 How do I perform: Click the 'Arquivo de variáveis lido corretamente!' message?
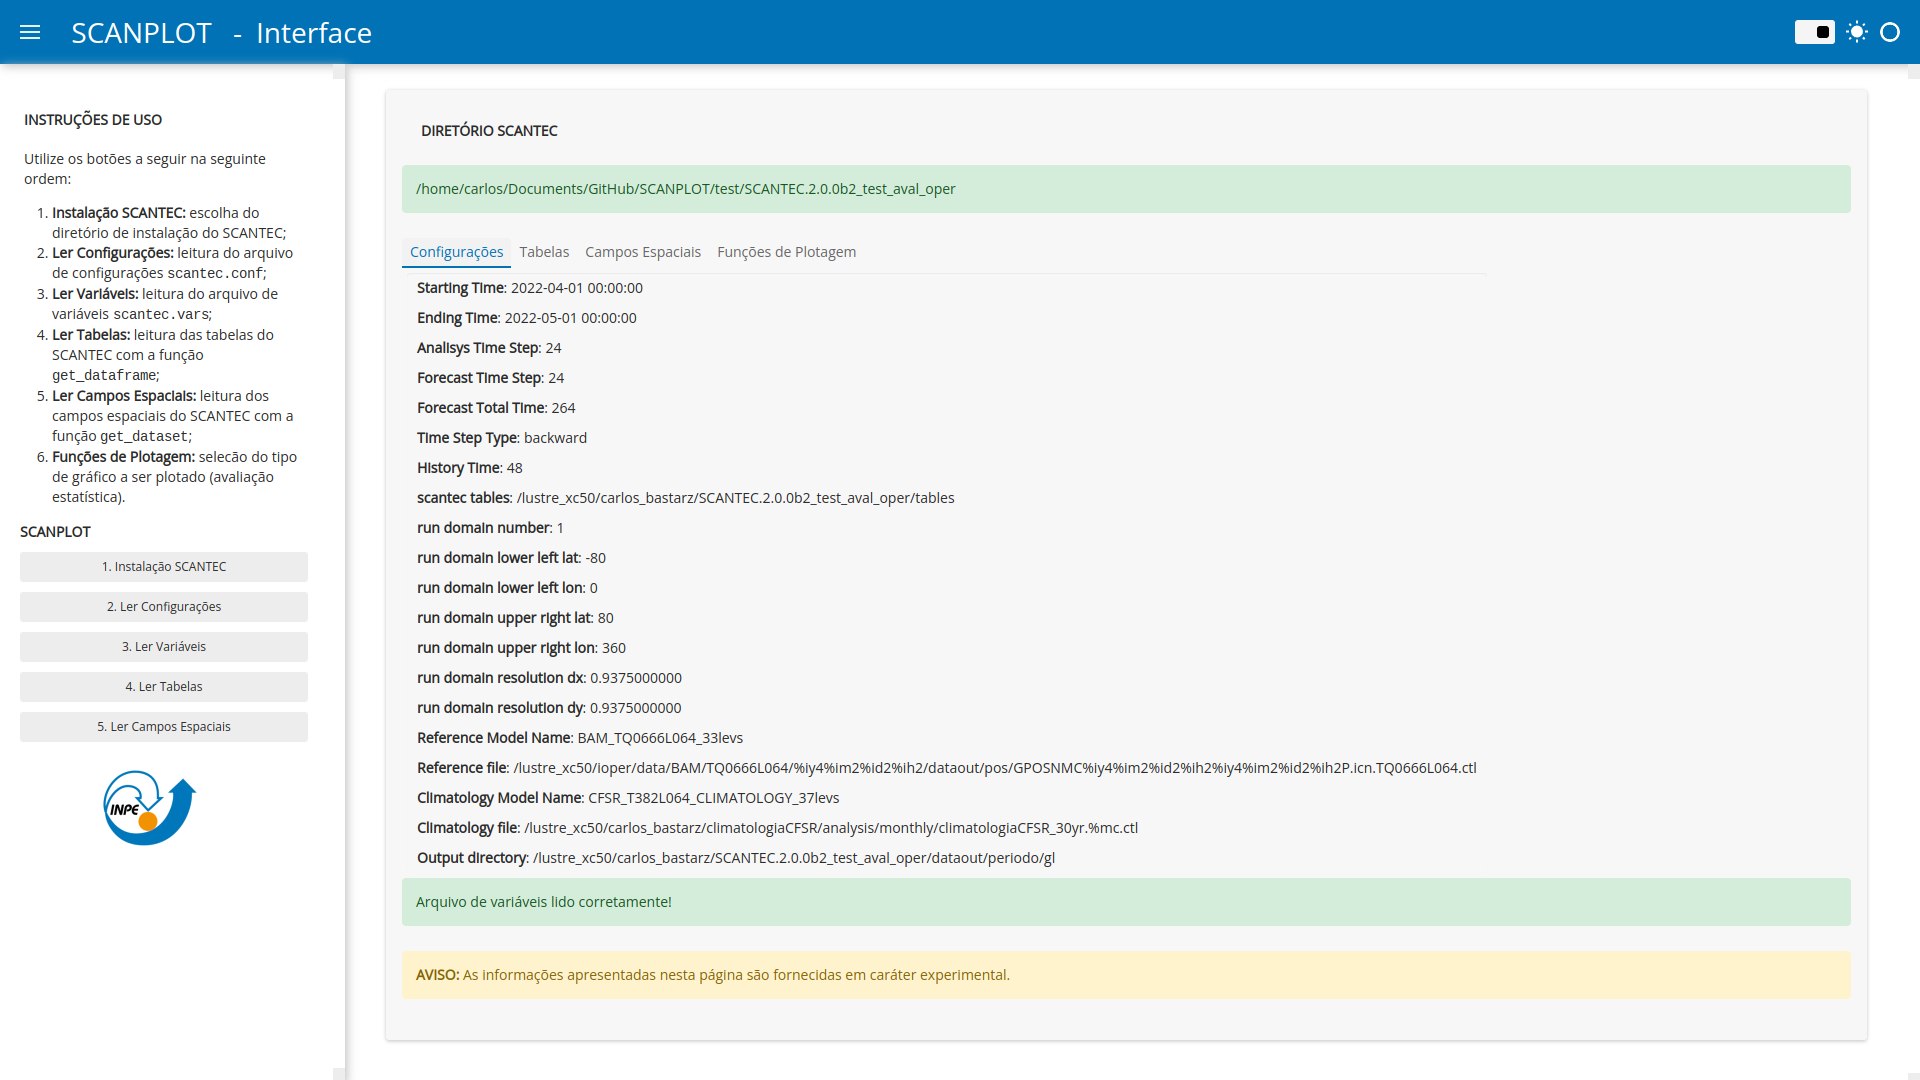pos(1126,902)
